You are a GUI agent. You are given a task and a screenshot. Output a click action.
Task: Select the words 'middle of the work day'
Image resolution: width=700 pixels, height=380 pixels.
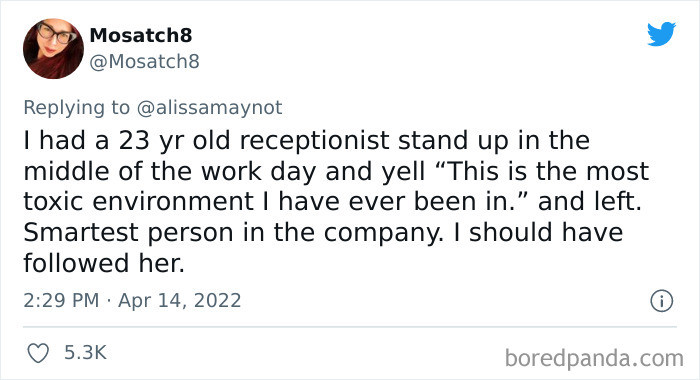(170, 171)
